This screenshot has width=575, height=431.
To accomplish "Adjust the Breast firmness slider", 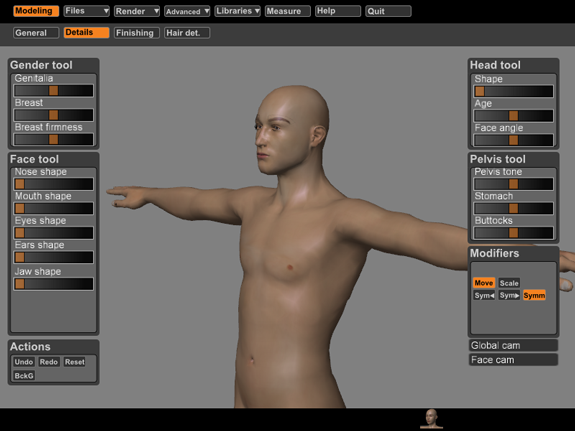I will (x=54, y=139).
